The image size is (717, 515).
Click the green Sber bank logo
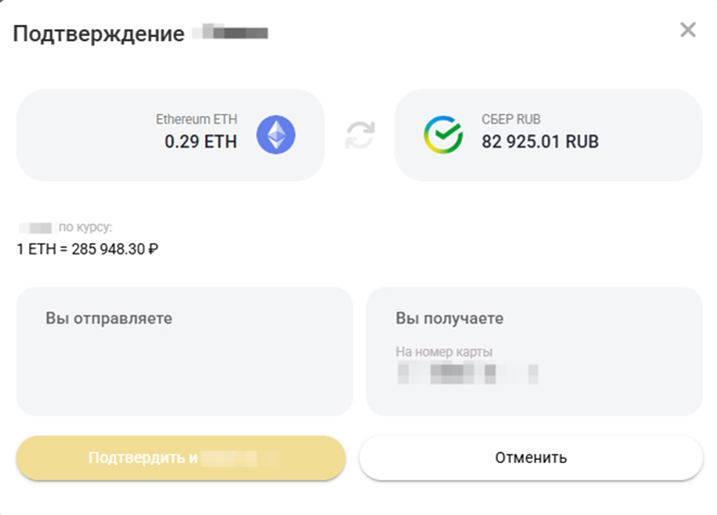coord(442,134)
